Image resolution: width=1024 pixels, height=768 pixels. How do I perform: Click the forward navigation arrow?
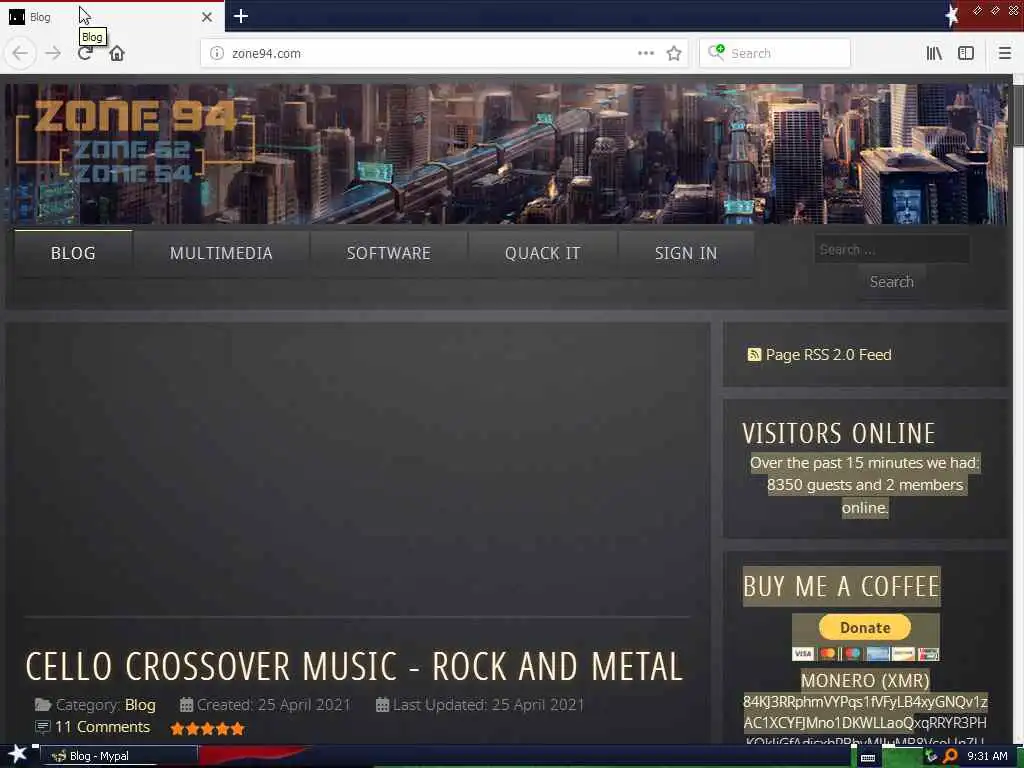coord(53,53)
